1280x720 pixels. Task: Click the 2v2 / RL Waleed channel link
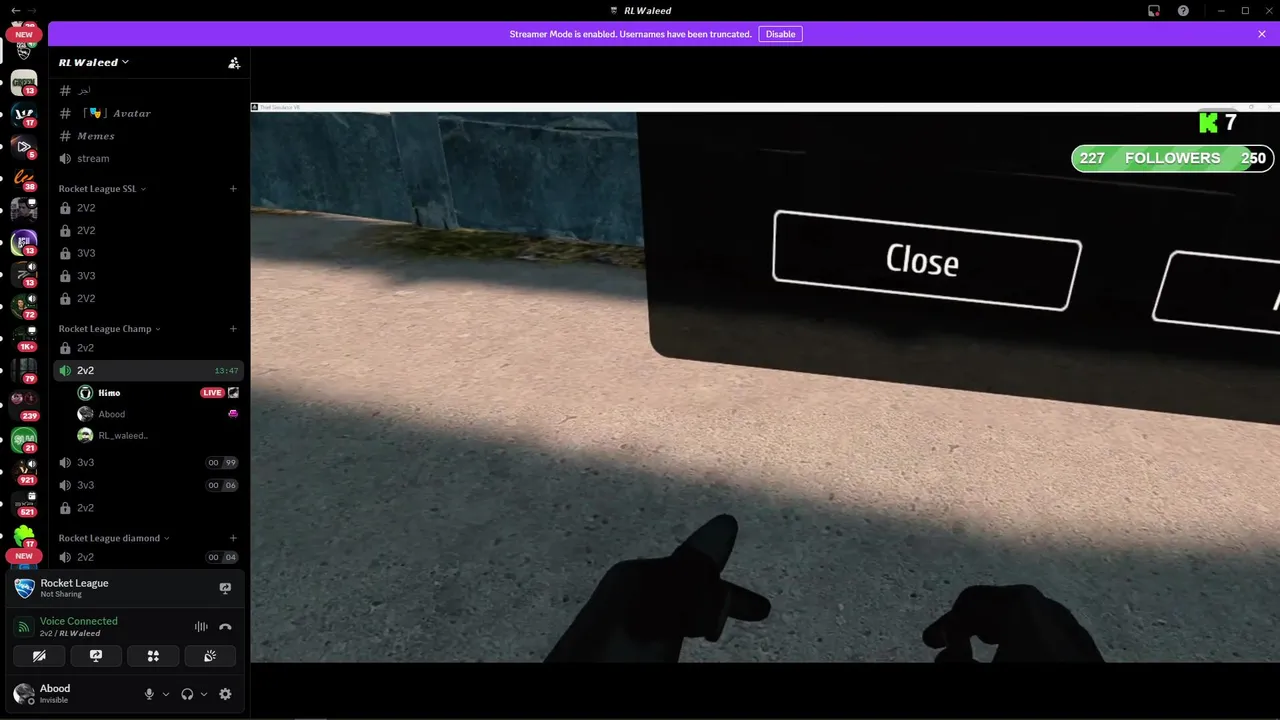(x=70, y=634)
